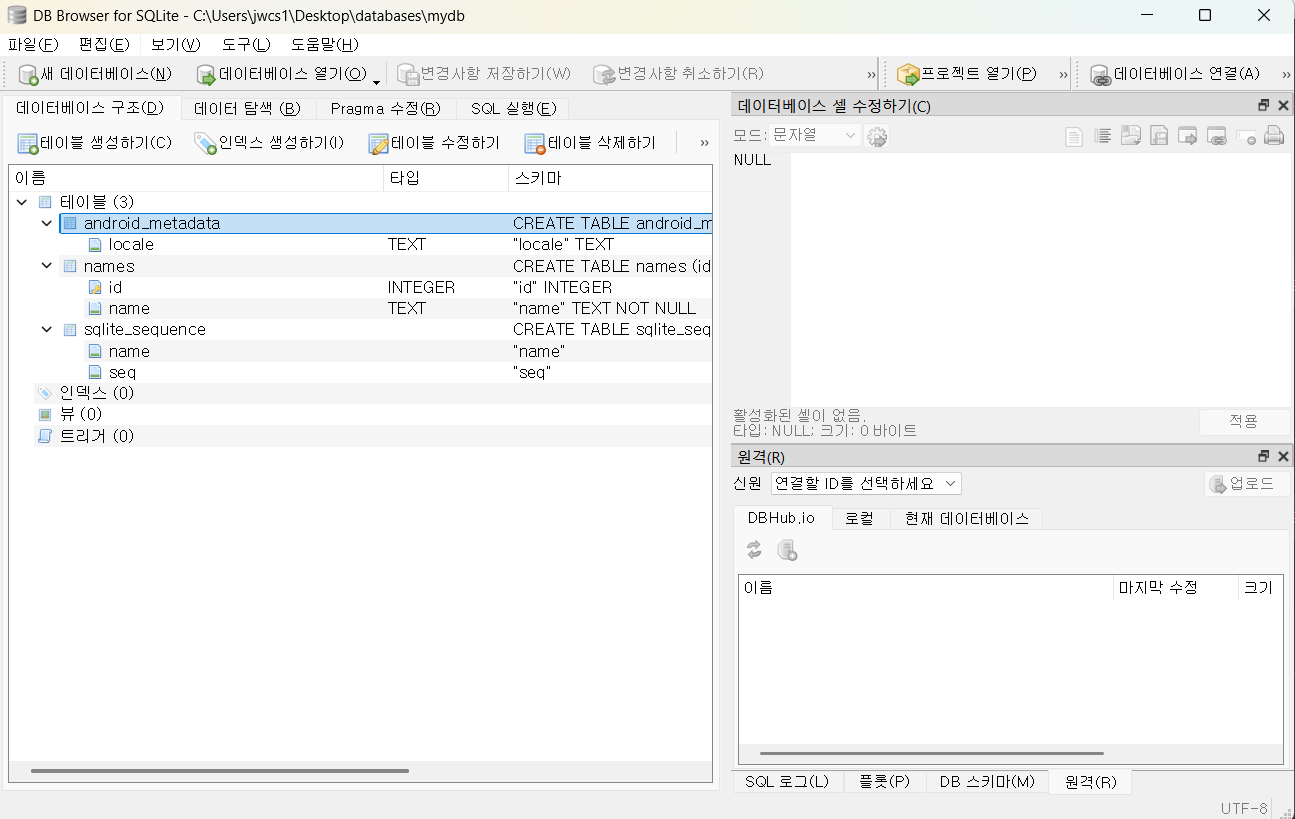Open the 도구(L) menu
Viewport: 1295px width, 819px height.
(x=247, y=45)
